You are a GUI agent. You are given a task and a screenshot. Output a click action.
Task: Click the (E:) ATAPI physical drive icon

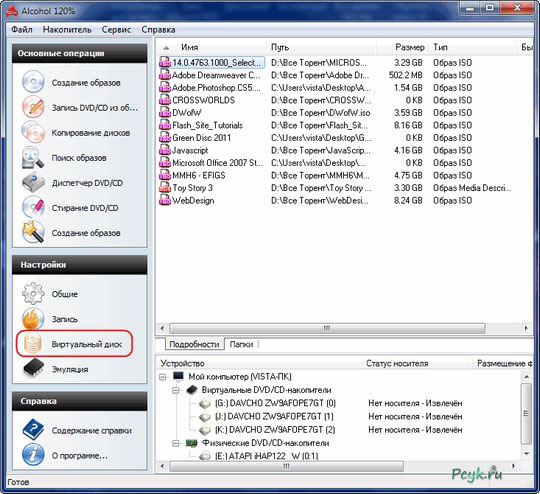[x=206, y=456]
